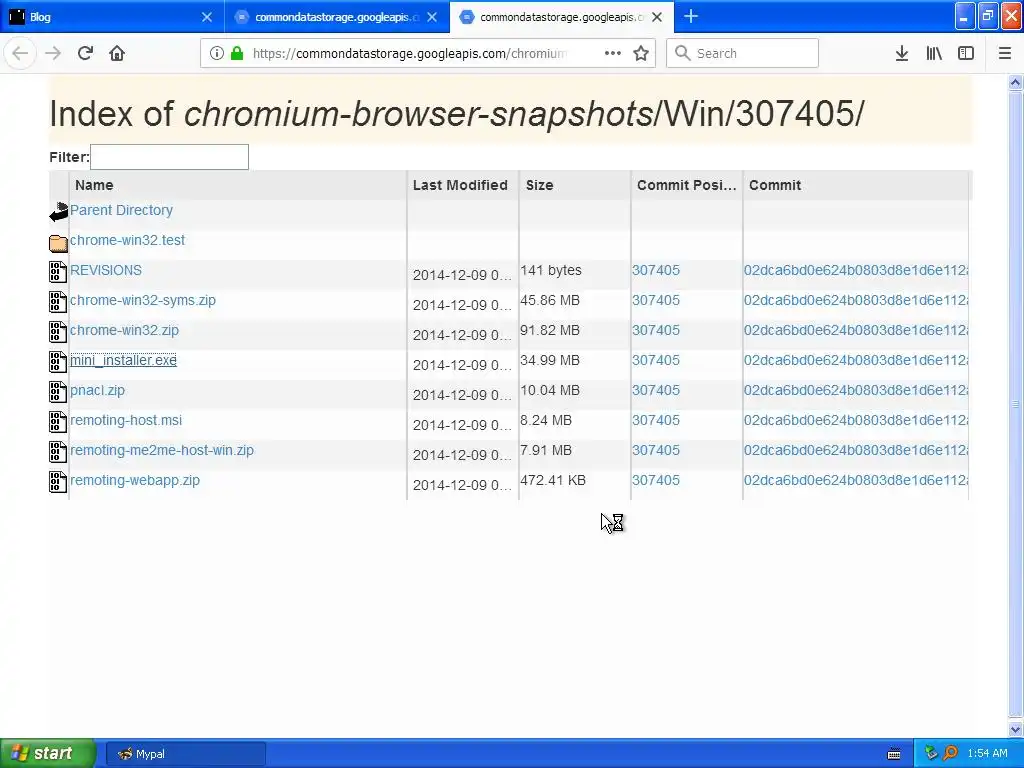Viewport: 1024px width, 768px height.
Task: Reload the current page
Action: [85, 54]
